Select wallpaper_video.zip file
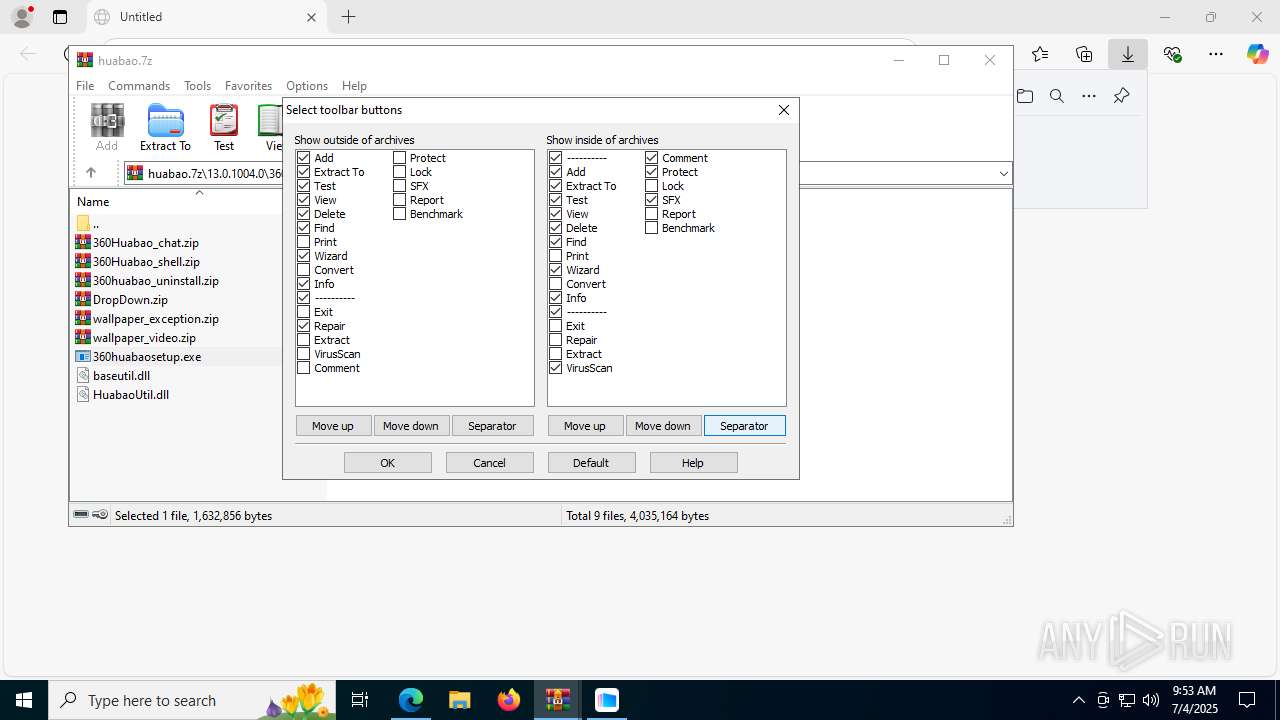1280x720 pixels. 144,337
